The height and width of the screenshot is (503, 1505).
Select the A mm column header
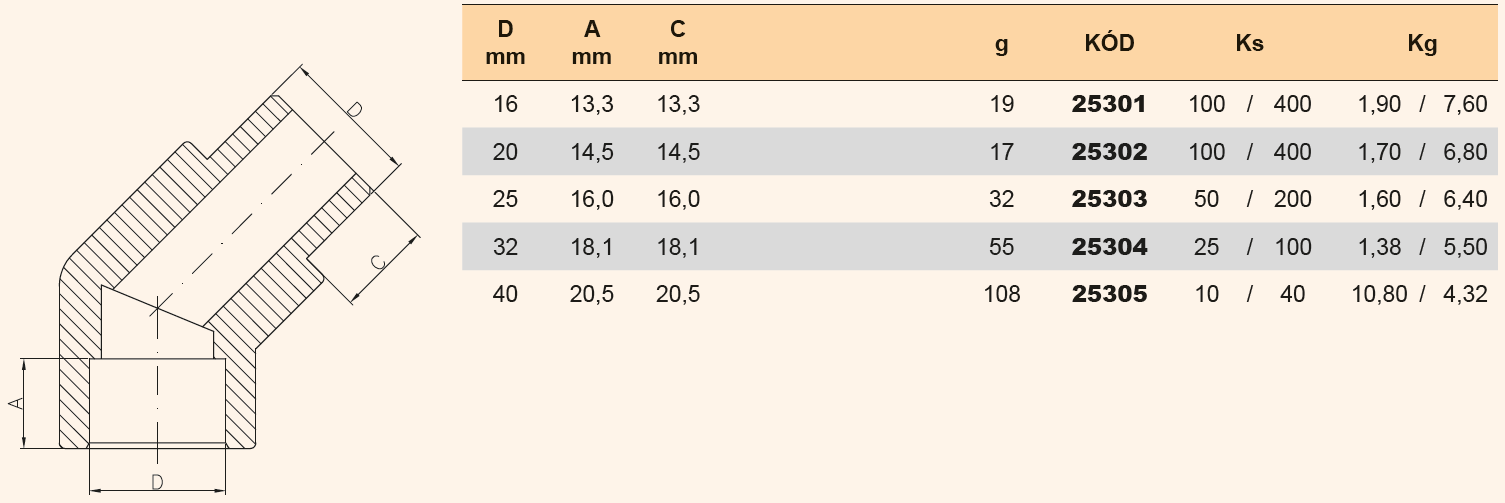point(591,44)
